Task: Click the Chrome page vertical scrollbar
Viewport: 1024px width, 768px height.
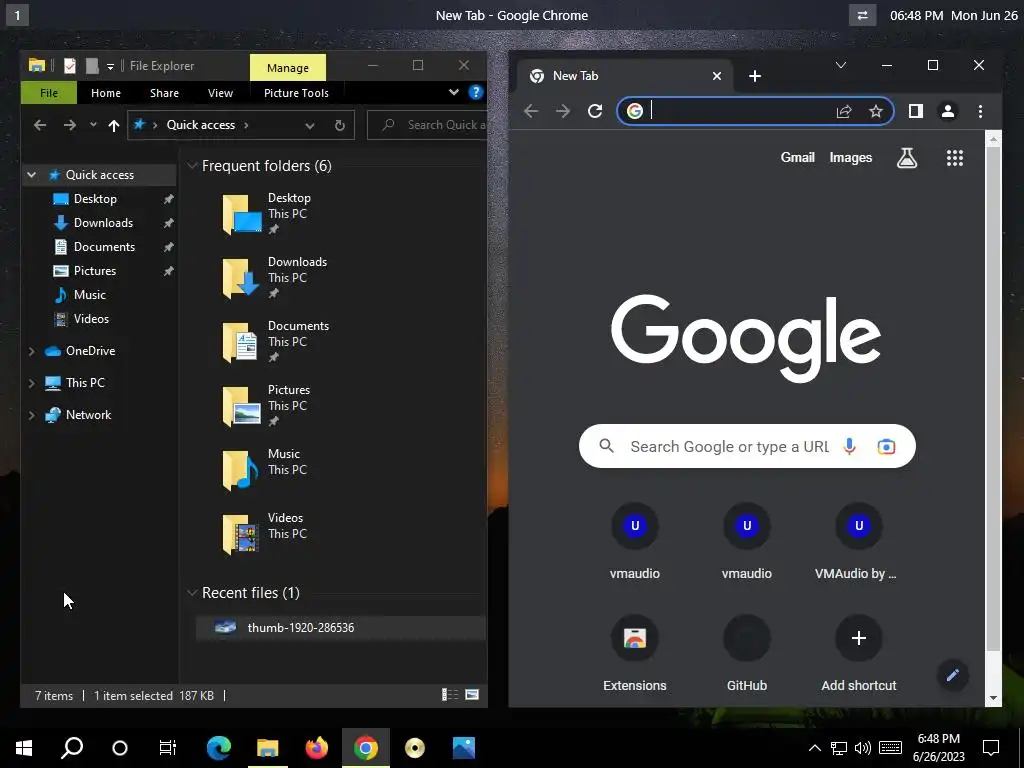Action: 993,398
